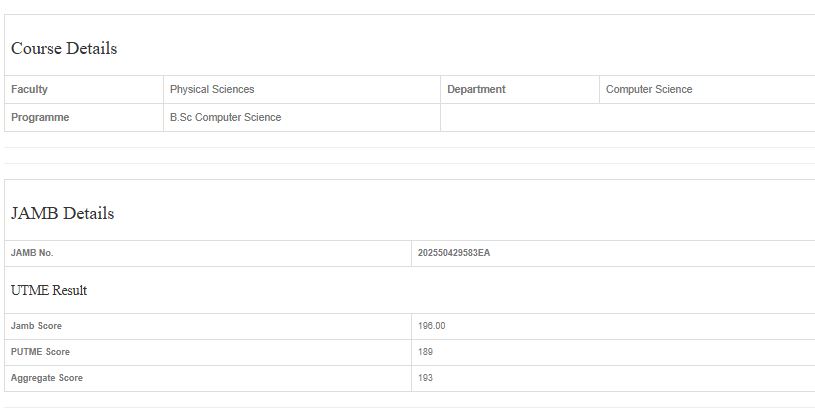Click the blank area right of UTME Result

click(x=450, y=291)
